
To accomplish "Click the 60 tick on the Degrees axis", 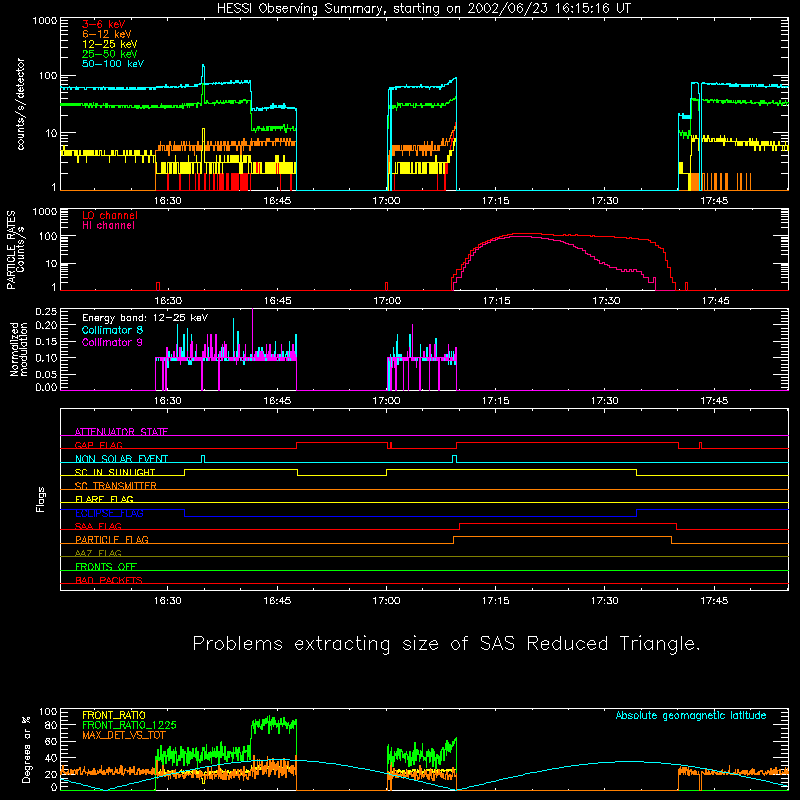I will [51, 741].
